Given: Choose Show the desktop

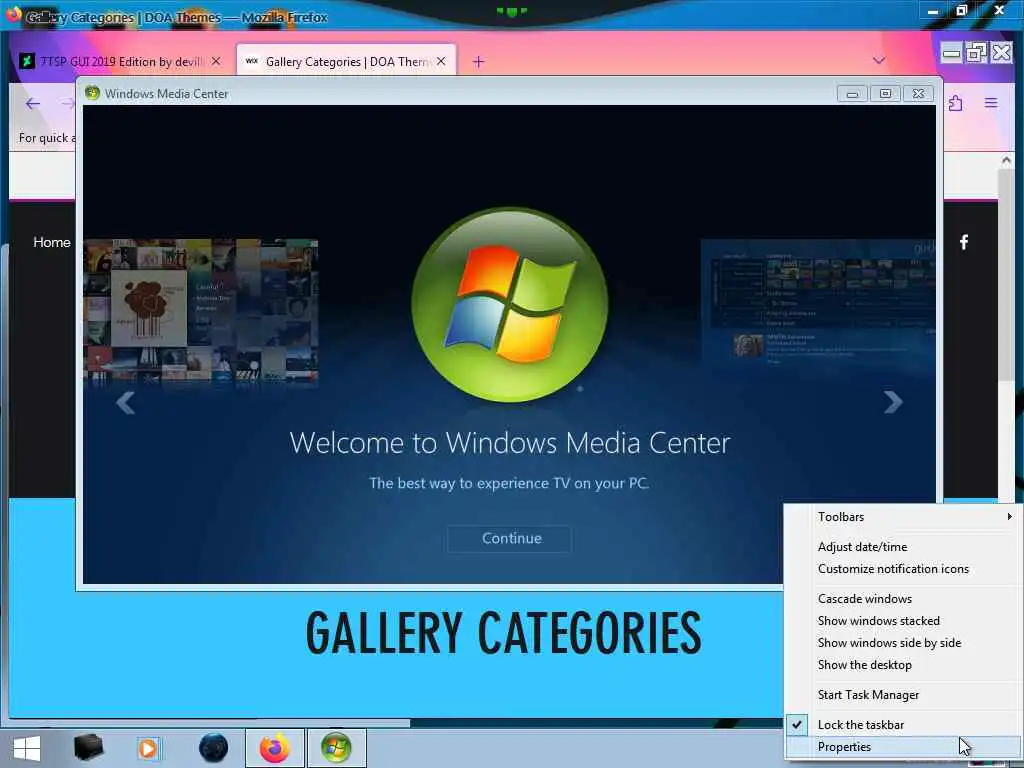Looking at the screenshot, I should pyautogui.click(x=903, y=665).
